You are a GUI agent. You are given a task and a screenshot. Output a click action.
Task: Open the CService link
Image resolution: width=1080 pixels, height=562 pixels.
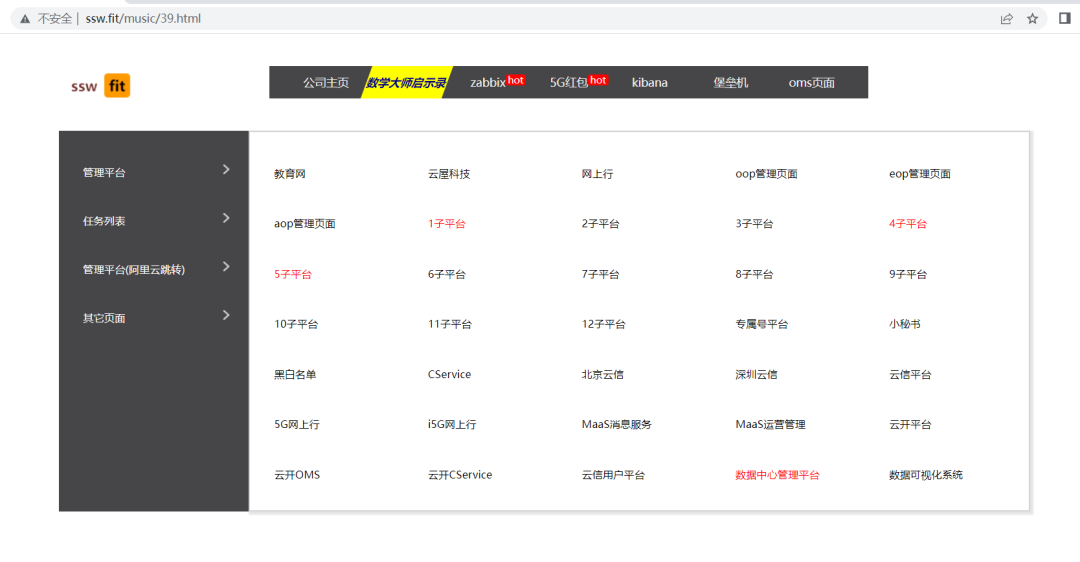449,375
